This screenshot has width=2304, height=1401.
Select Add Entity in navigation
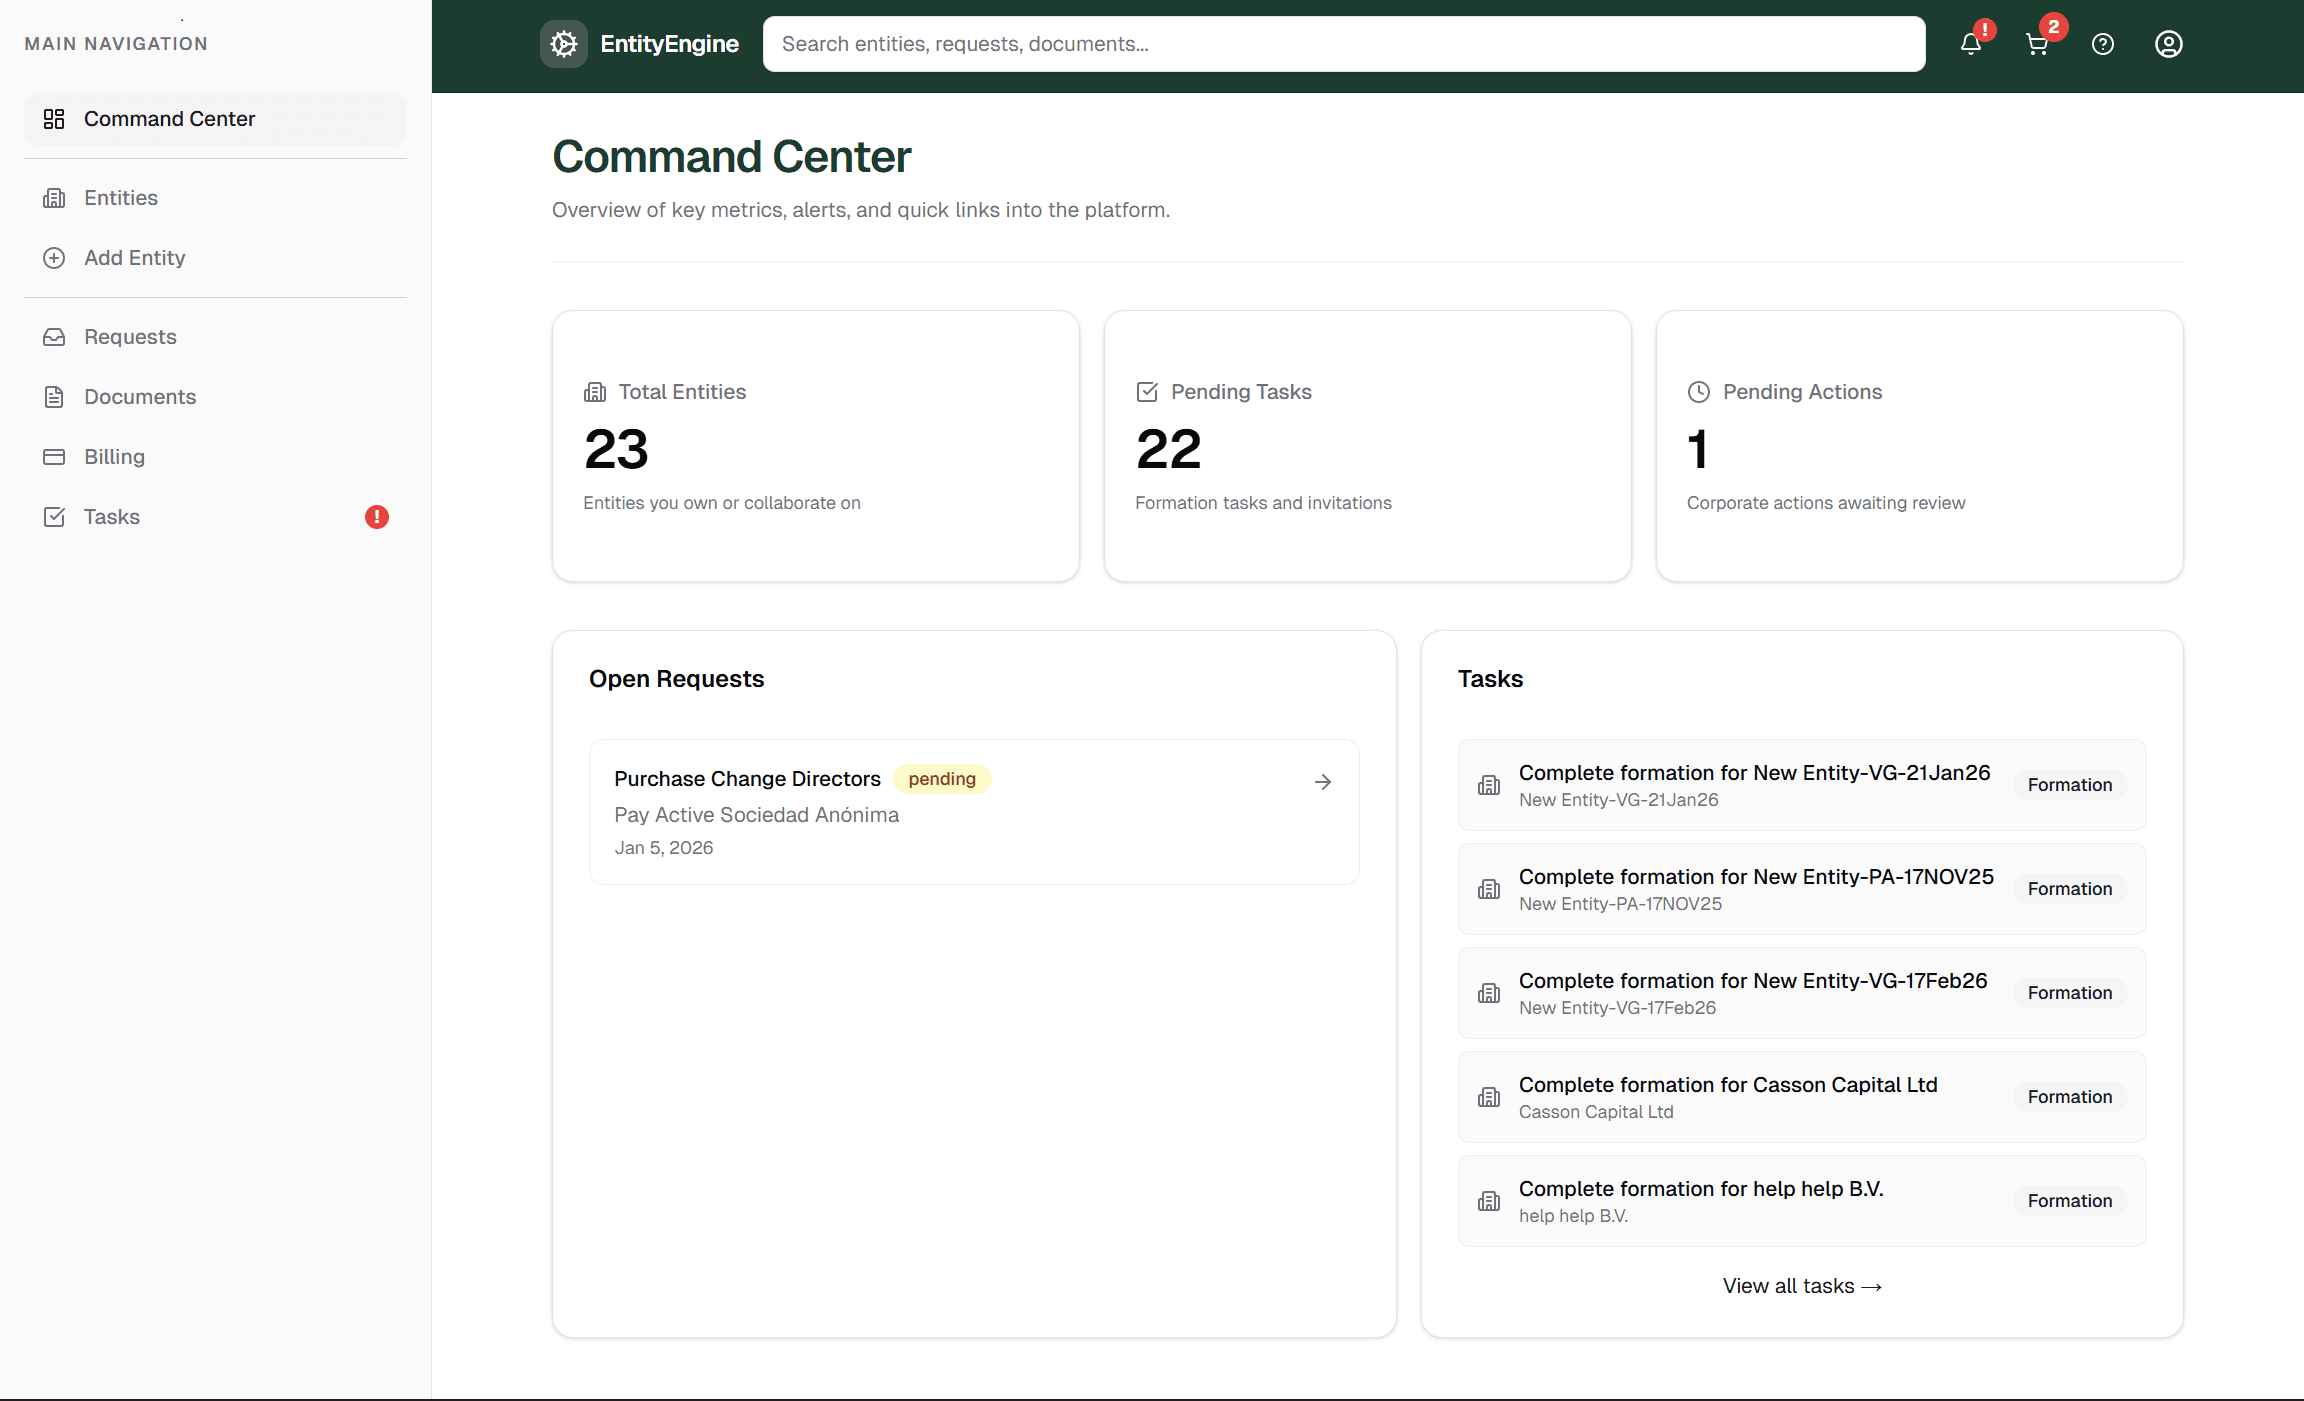(134, 258)
